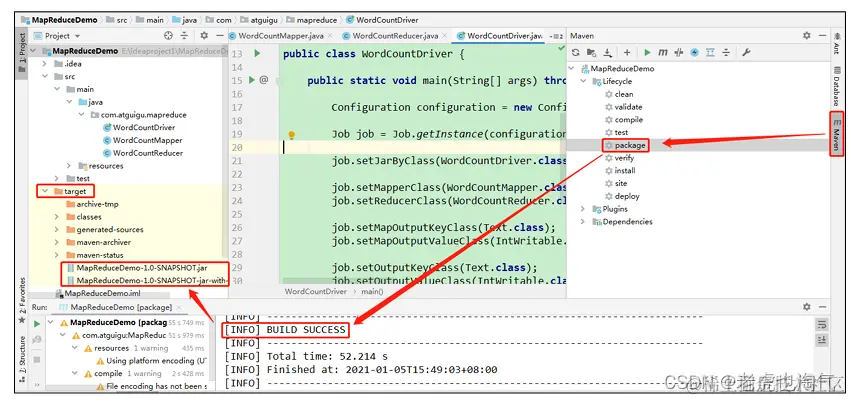Screen dimensions: 851x401
Task: Open Maven side tool tab
Action: coord(836,133)
